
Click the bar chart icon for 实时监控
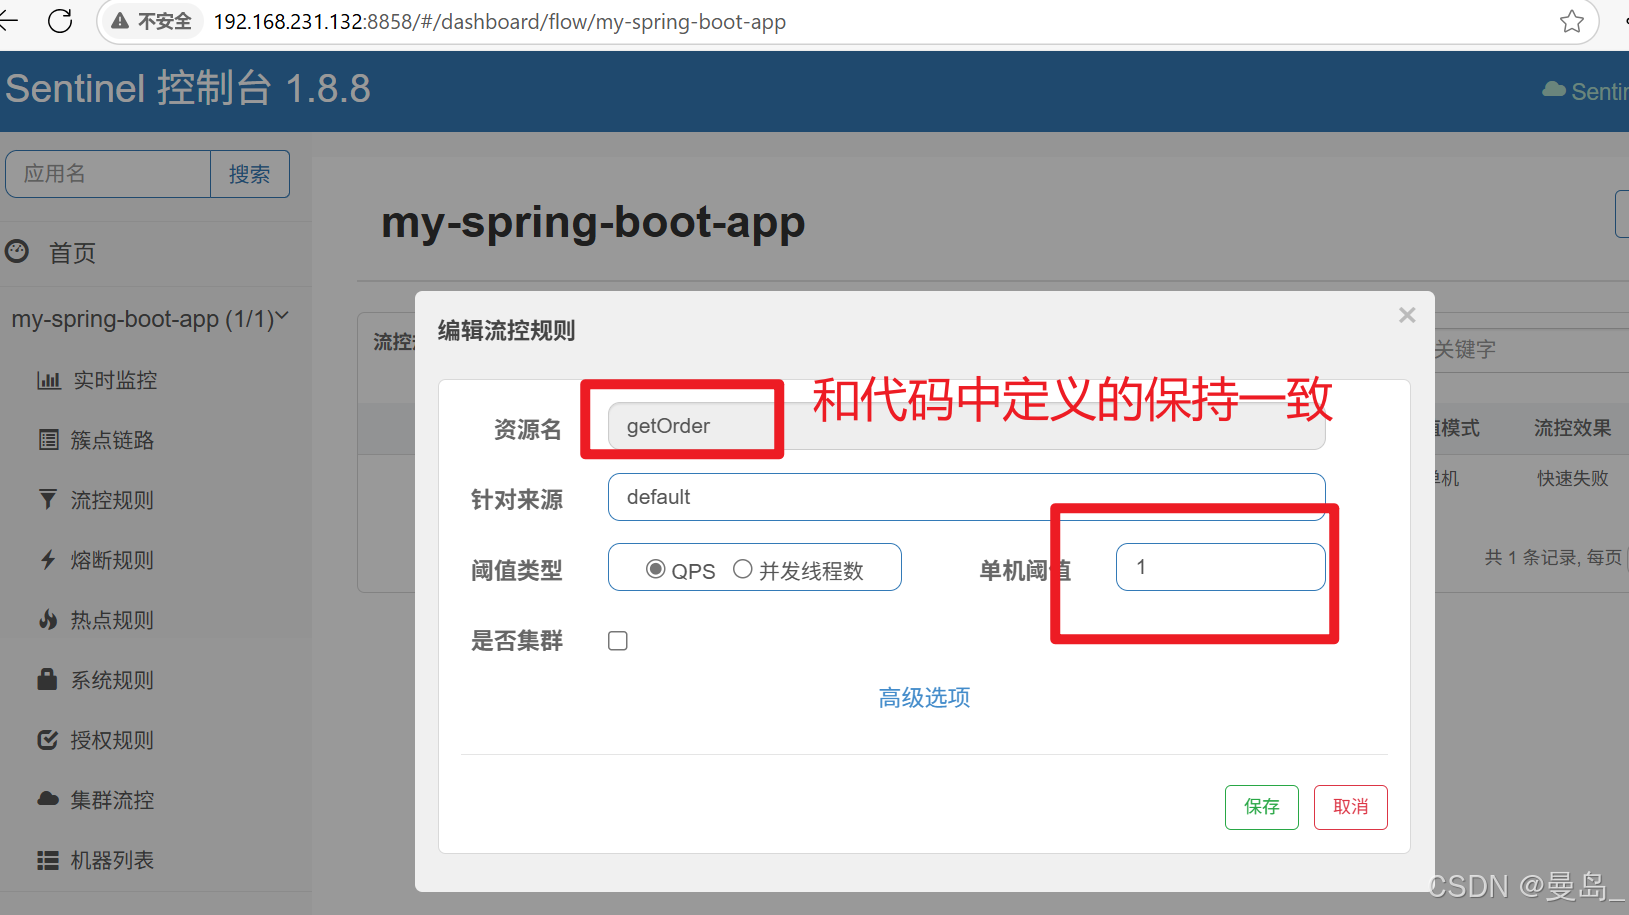48,380
